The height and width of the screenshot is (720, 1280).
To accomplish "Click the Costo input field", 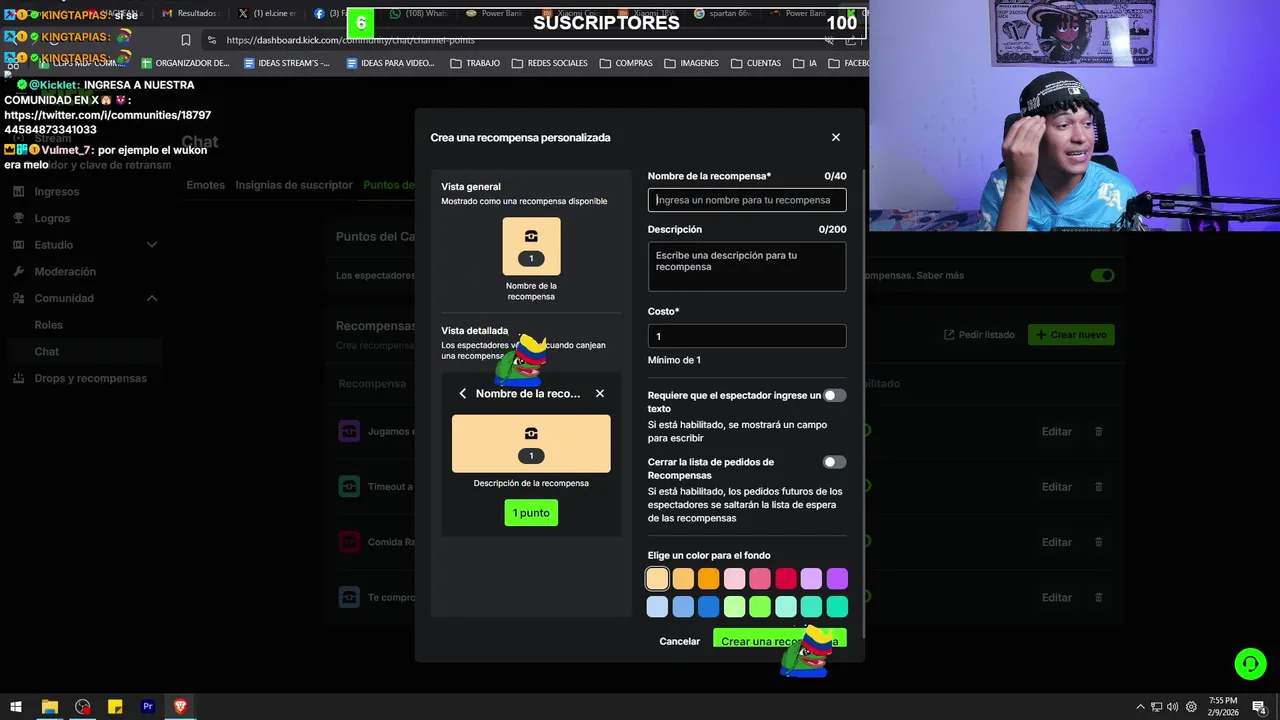I will pos(747,336).
